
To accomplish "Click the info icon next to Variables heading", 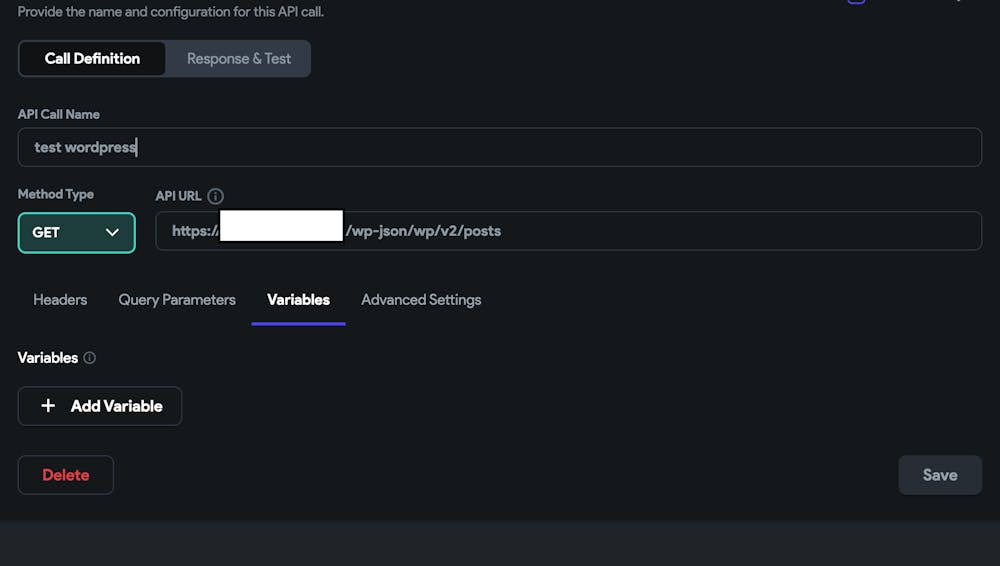I will click(89, 358).
